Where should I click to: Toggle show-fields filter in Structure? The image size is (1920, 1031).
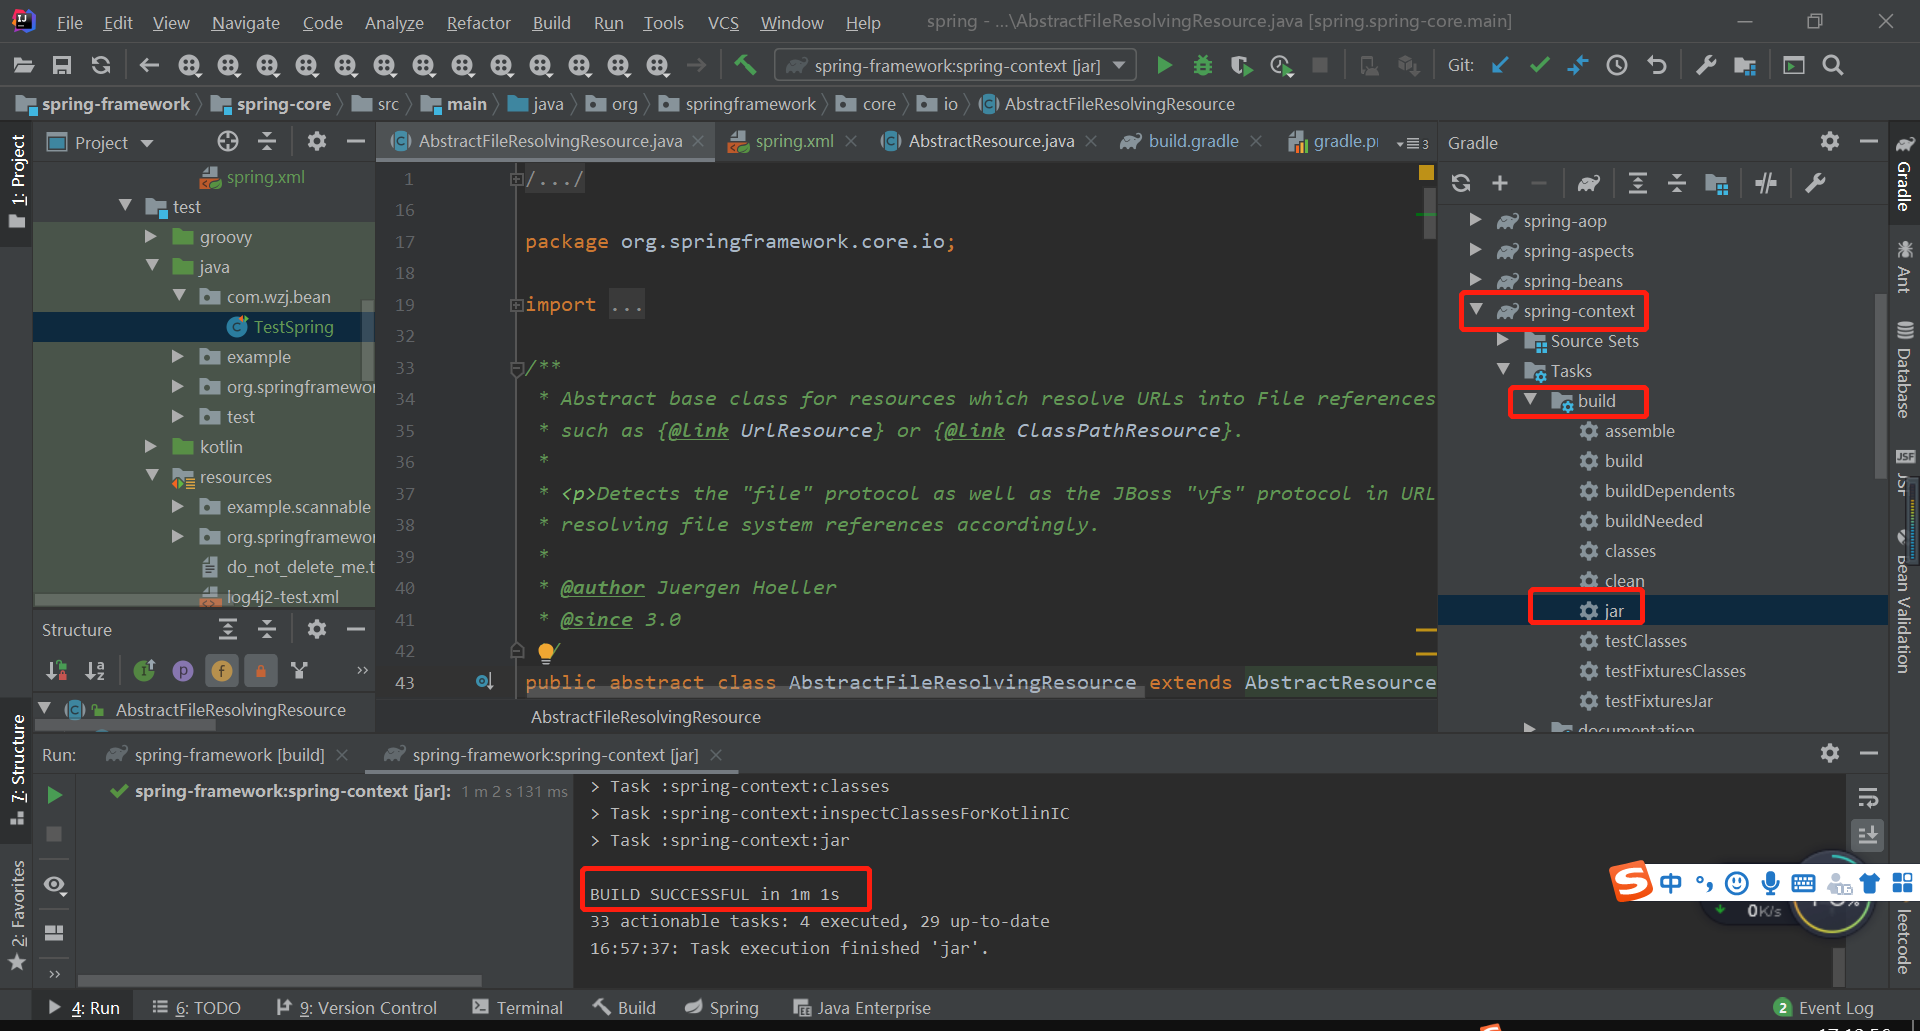point(222,670)
